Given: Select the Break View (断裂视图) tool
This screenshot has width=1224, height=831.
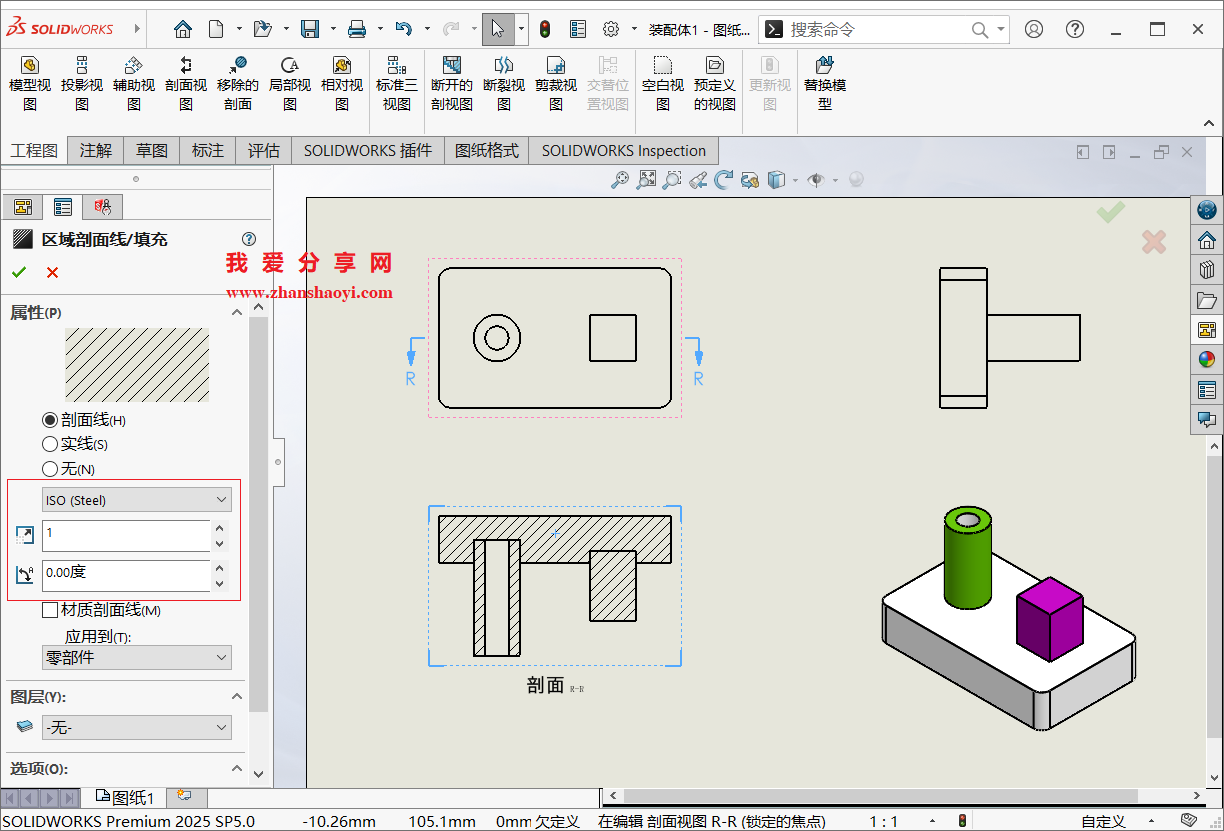Looking at the screenshot, I should point(504,83).
